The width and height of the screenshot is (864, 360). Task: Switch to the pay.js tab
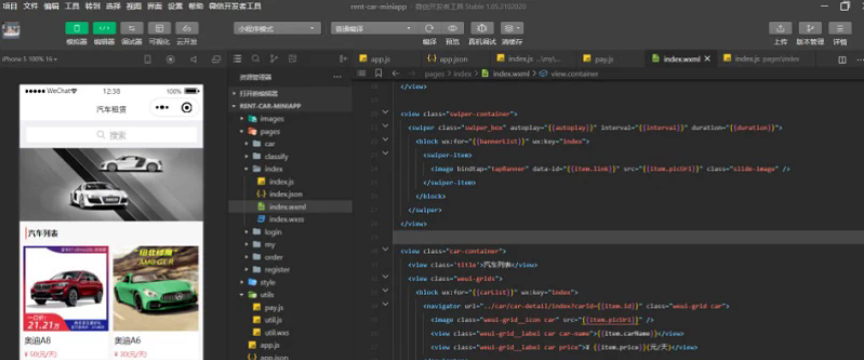(x=604, y=58)
